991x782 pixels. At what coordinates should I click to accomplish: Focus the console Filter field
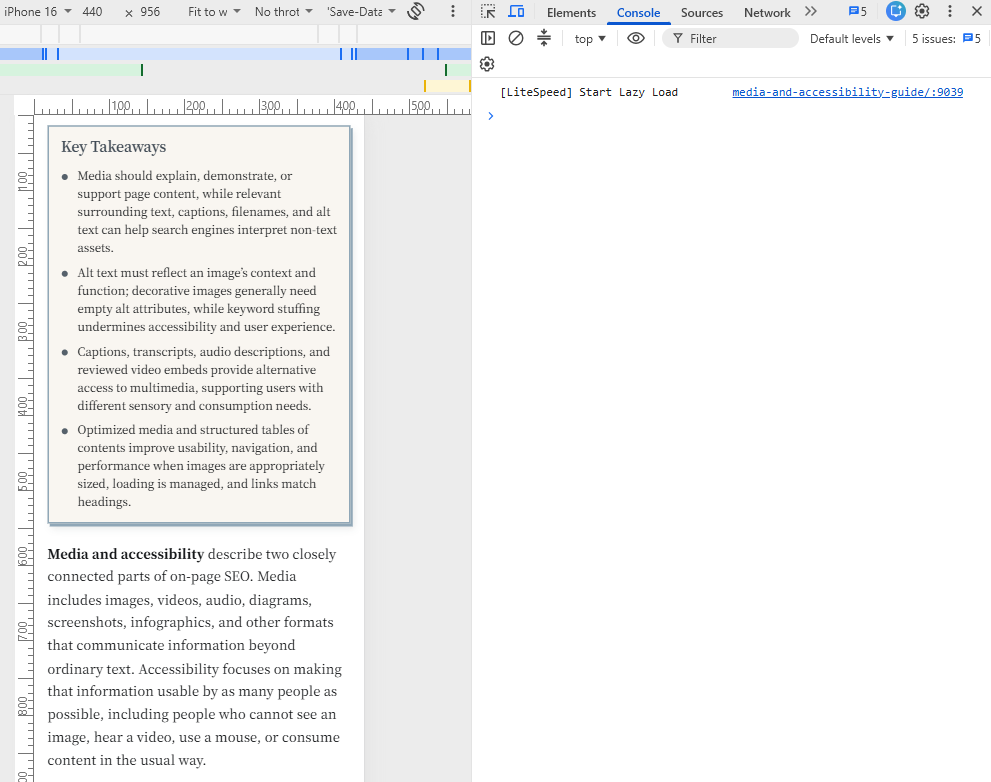coord(731,39)
